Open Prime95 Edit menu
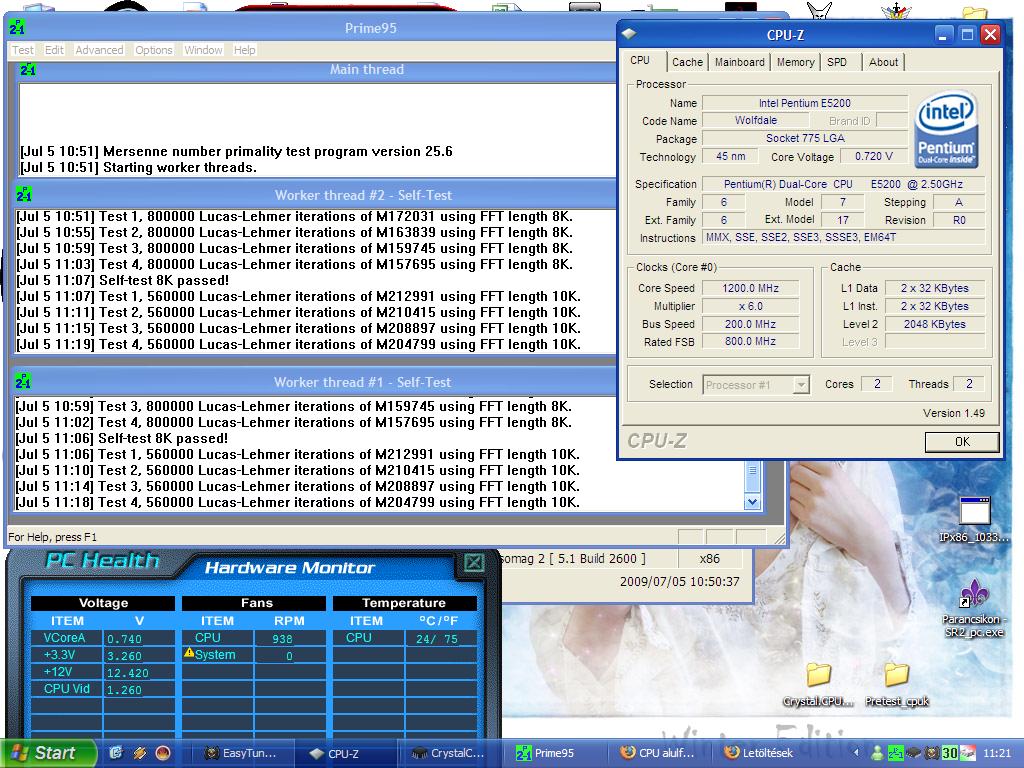Viewport: 1024px width, 768px height. [x=54, y=50]
